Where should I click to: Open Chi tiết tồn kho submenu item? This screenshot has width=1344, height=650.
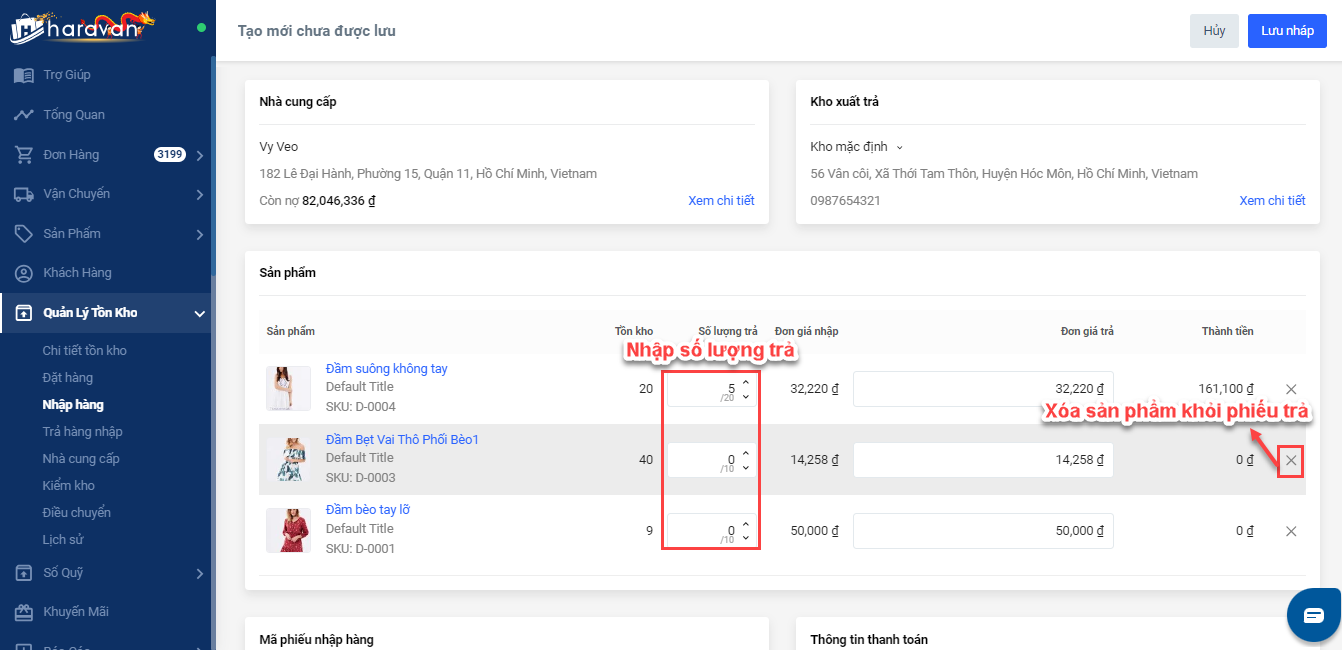coord(84,351)
